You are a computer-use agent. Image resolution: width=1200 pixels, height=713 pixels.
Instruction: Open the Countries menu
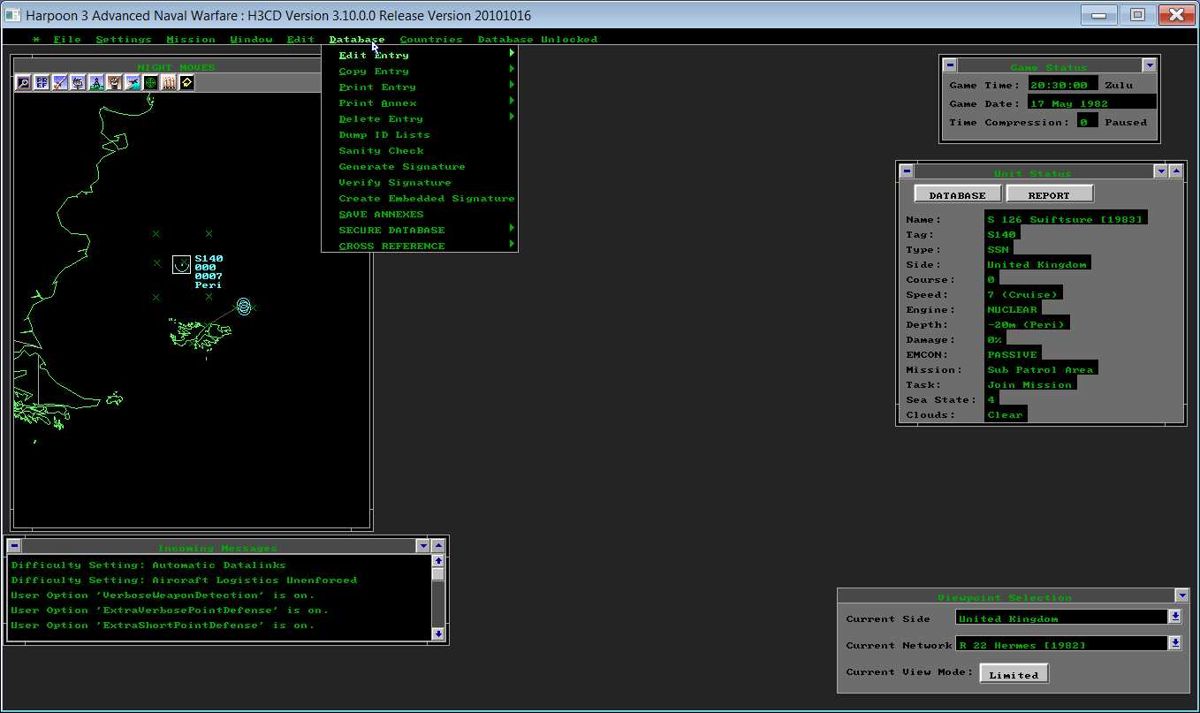(x=431, y=39)
